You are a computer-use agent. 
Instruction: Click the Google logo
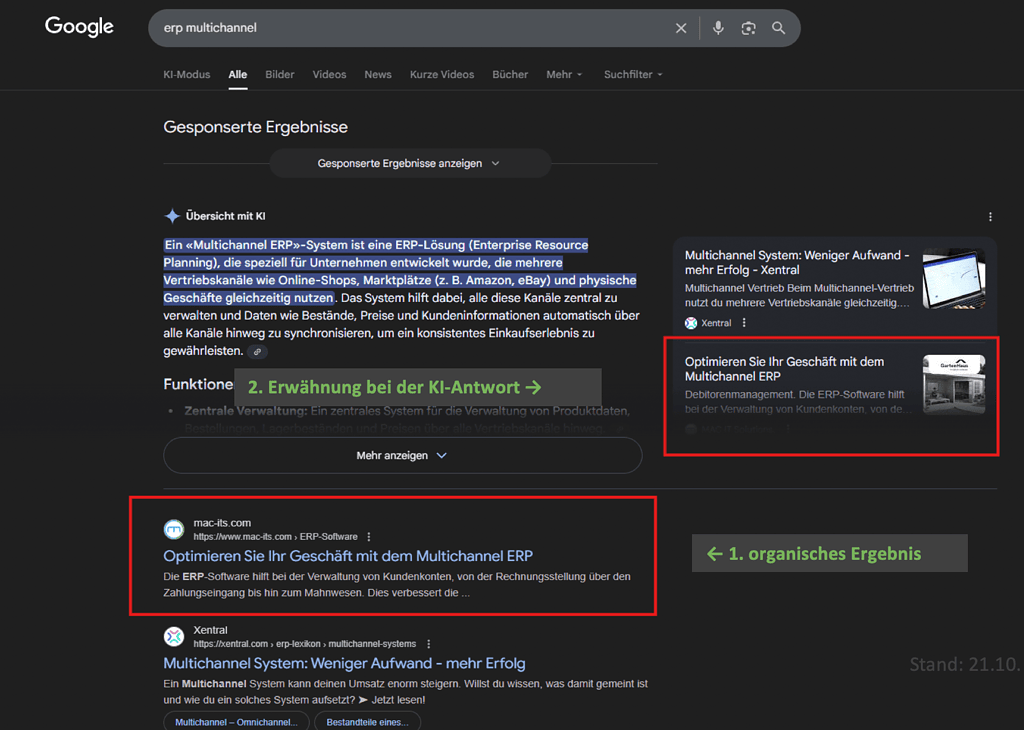pos(78,27)
